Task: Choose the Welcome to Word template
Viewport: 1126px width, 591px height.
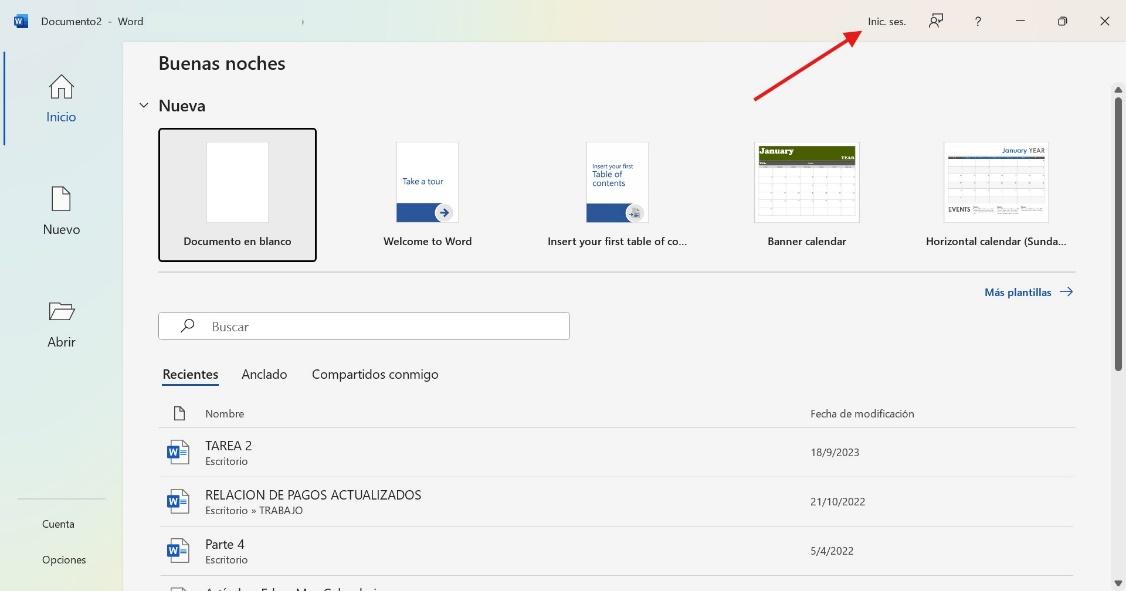Action: pyautogui.click(x=427, y=195)
